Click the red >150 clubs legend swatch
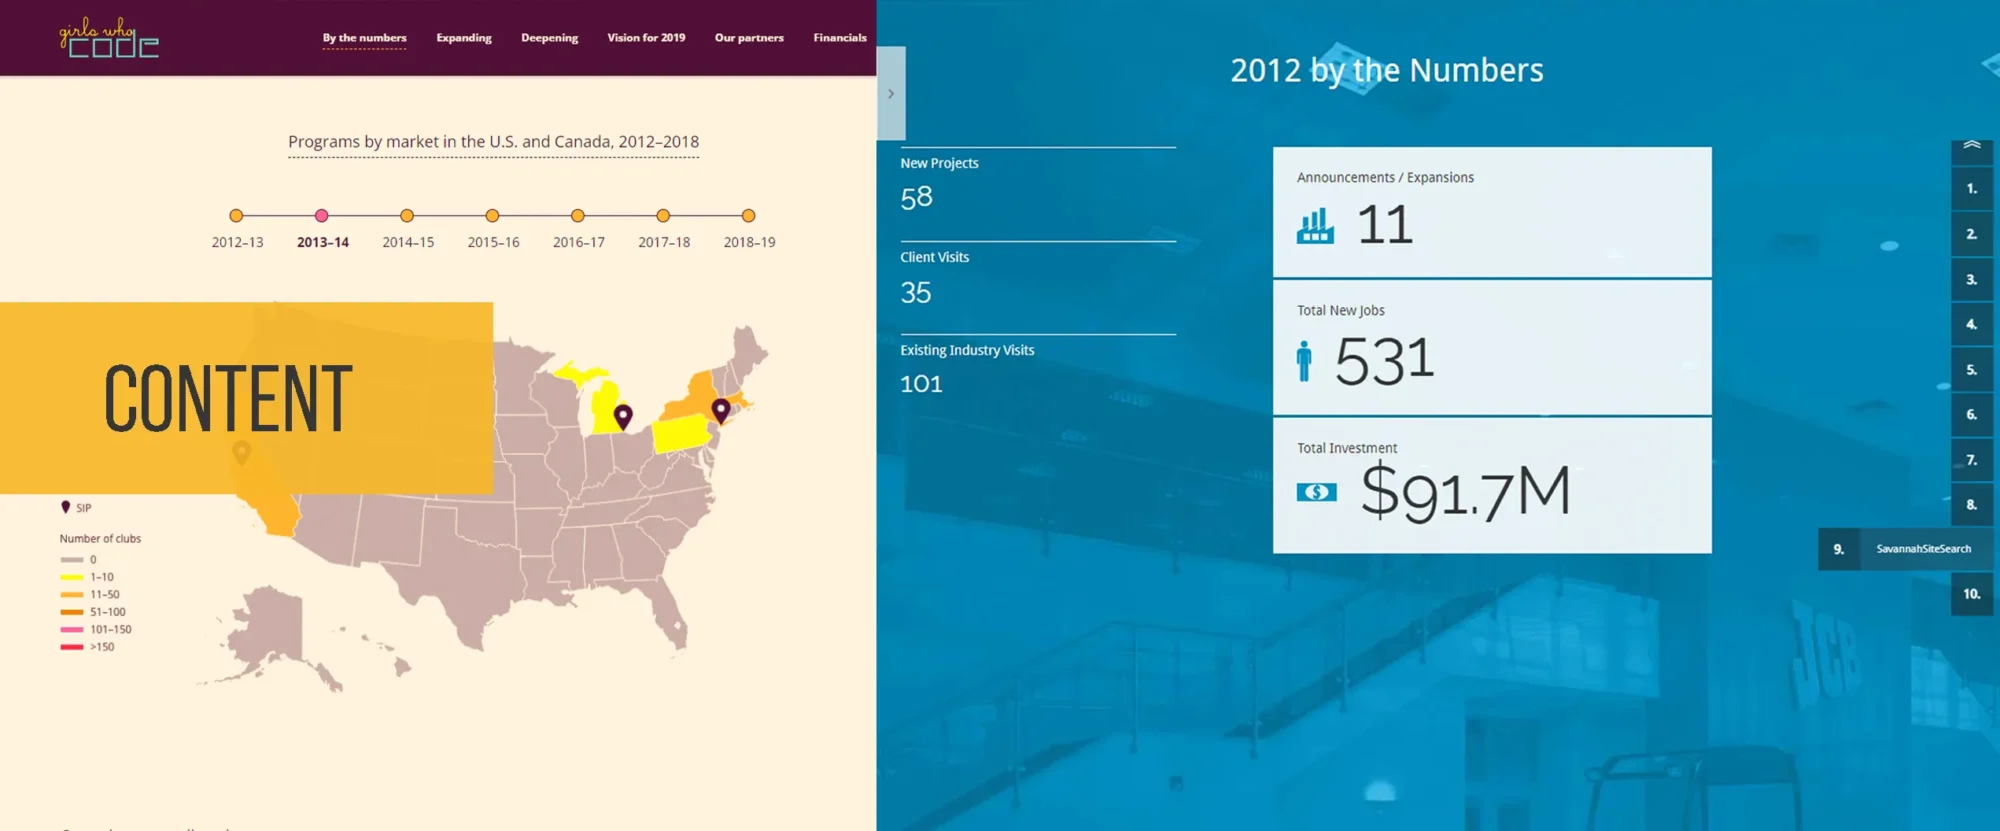 72,647
